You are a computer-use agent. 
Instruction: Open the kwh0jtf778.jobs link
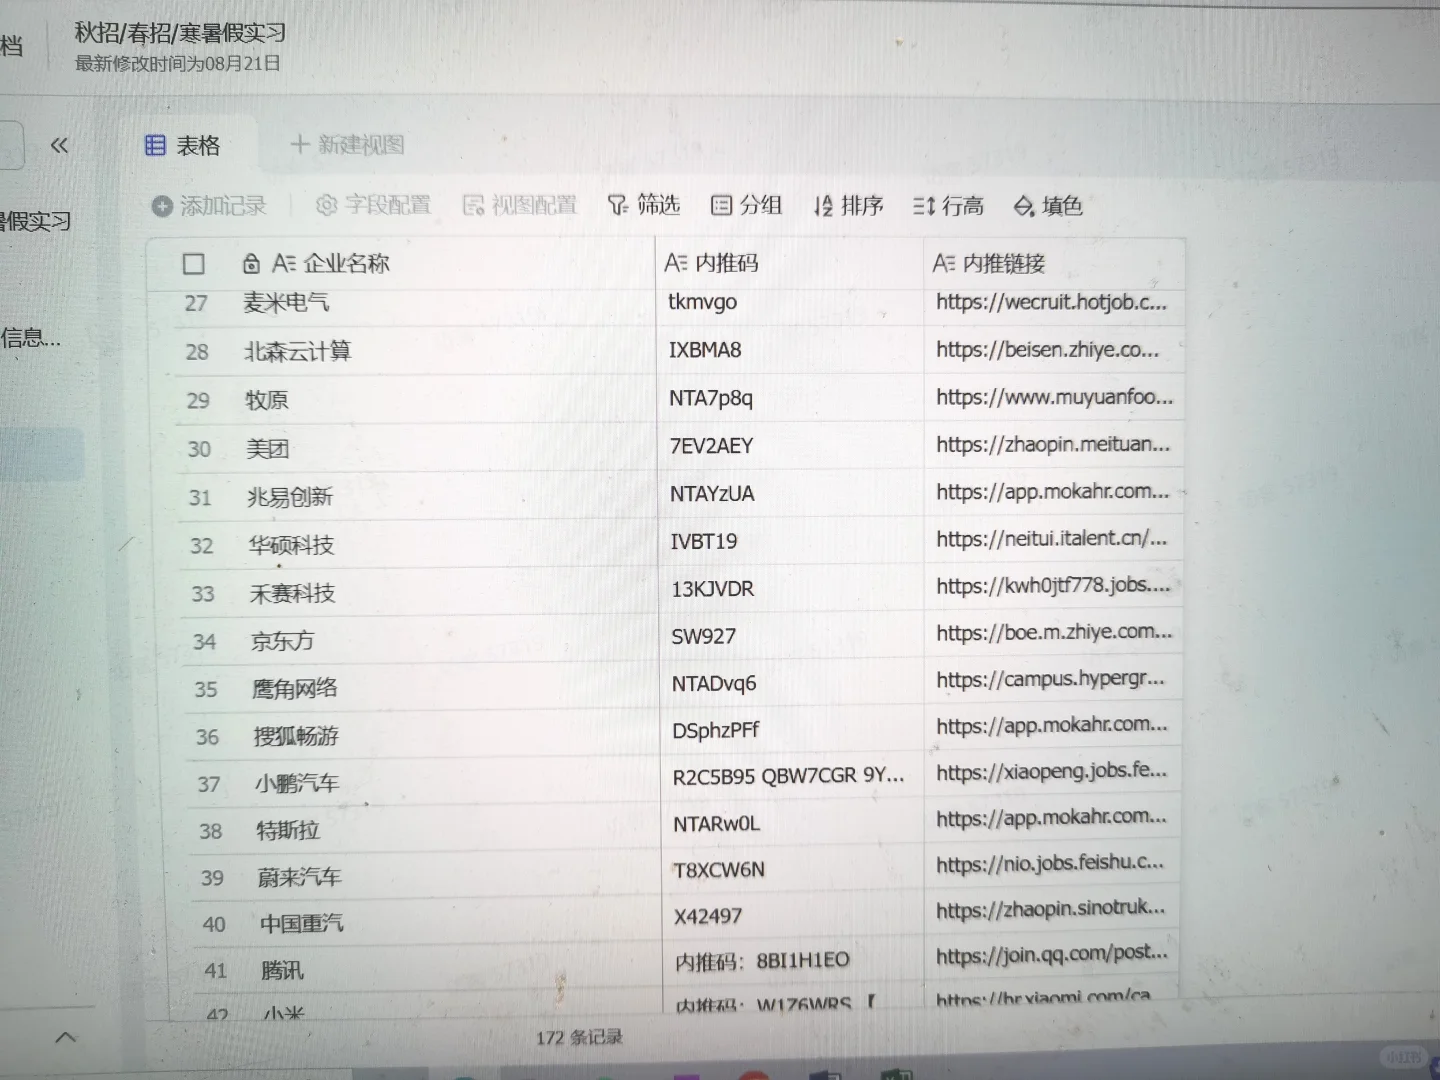click(x=1053, y=586)
